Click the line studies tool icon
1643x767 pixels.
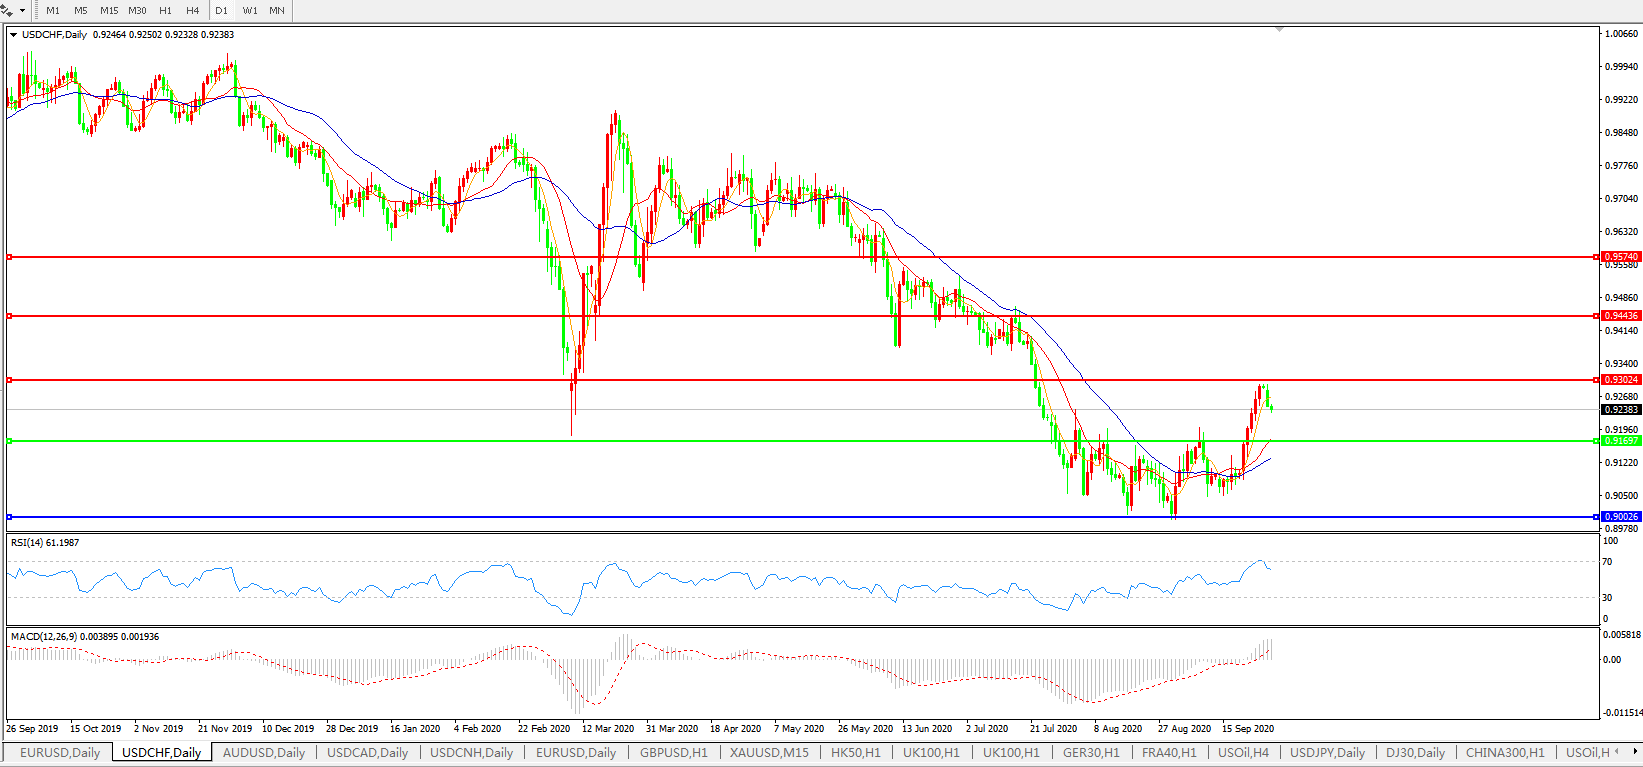point(7,10)
